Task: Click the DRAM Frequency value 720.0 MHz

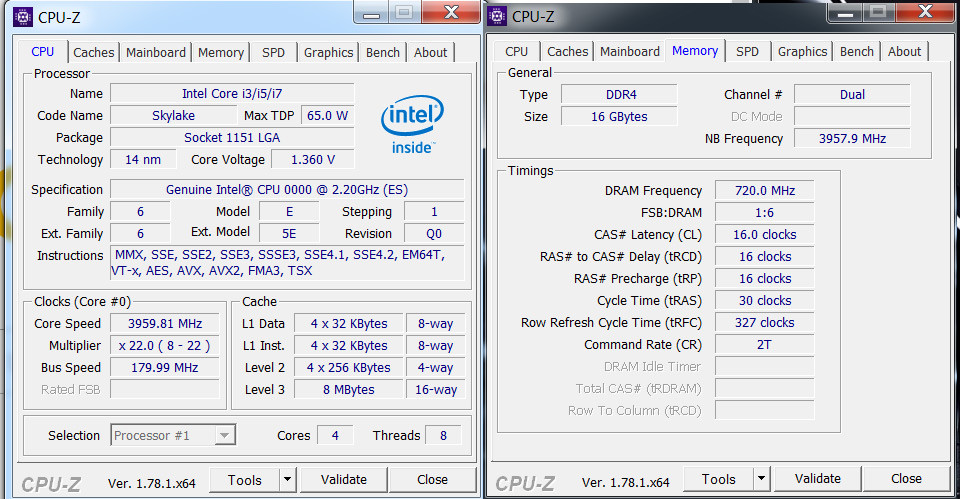Action: pos(765,190)
